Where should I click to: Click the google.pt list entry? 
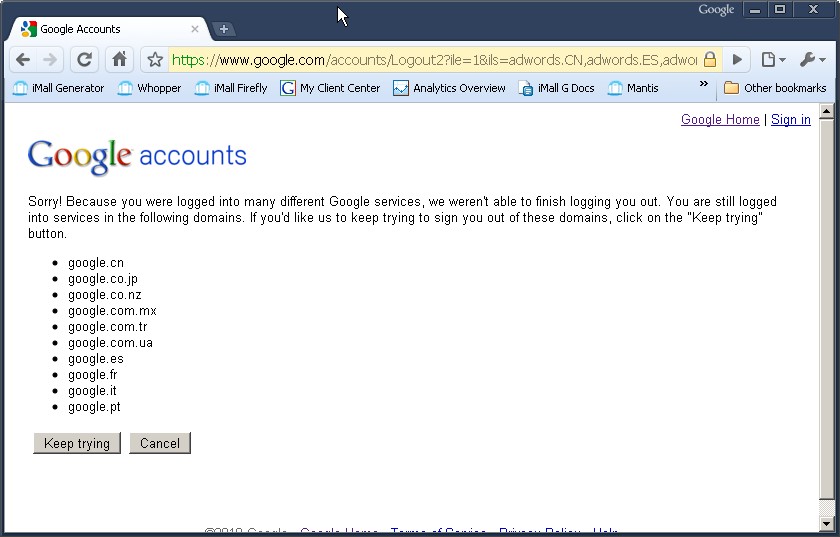(x=94, y=407)
